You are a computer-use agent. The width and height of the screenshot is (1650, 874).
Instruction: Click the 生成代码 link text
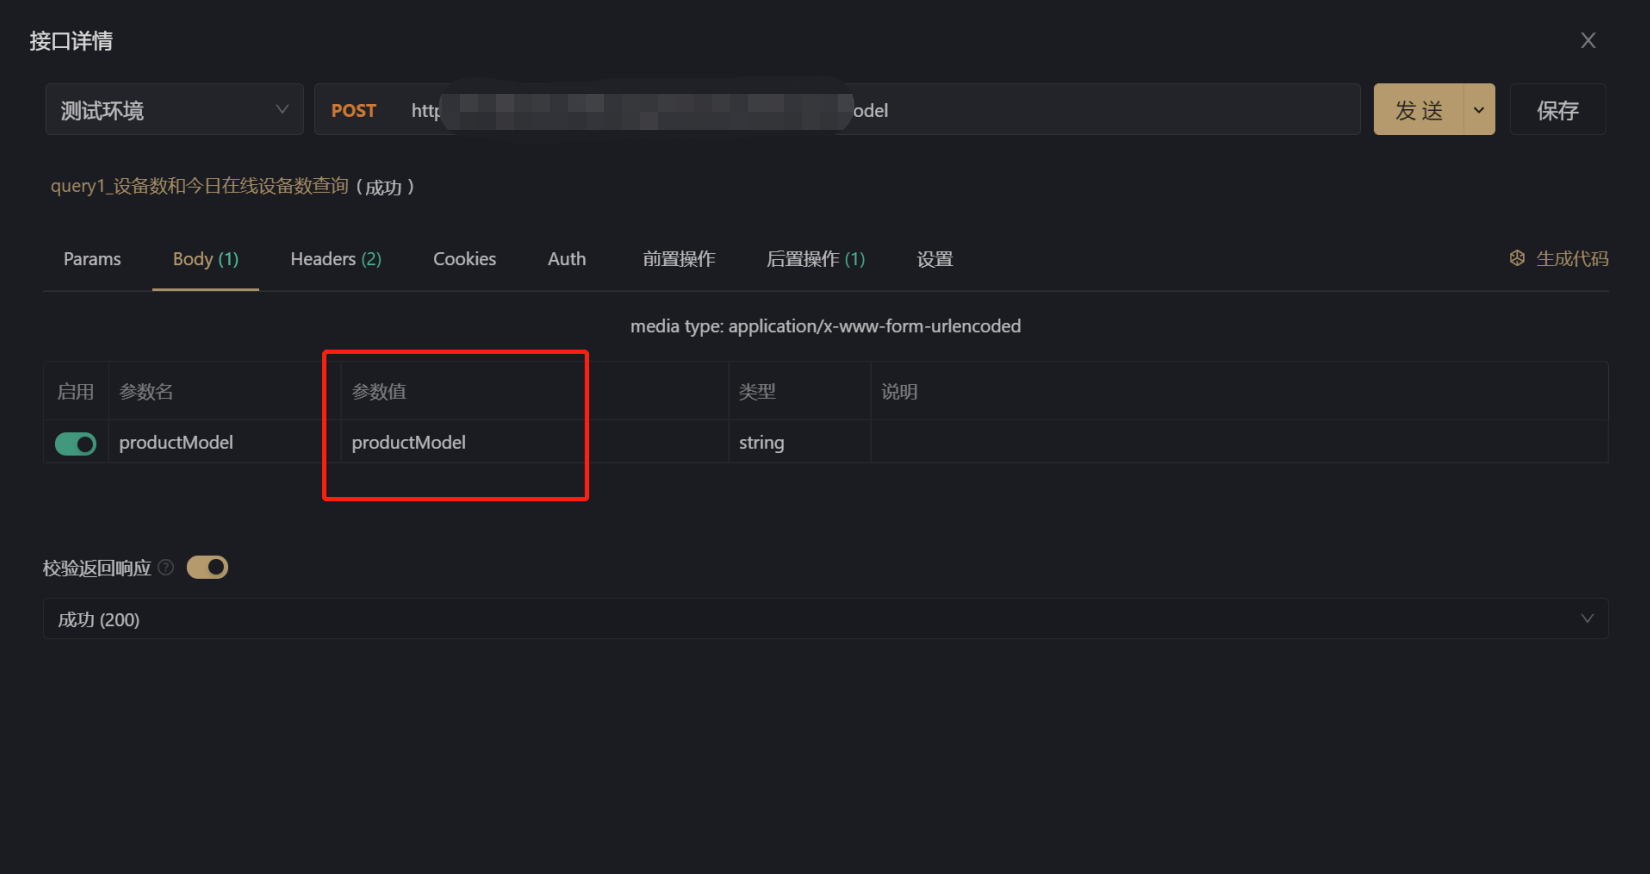[x=1572, y=259]
